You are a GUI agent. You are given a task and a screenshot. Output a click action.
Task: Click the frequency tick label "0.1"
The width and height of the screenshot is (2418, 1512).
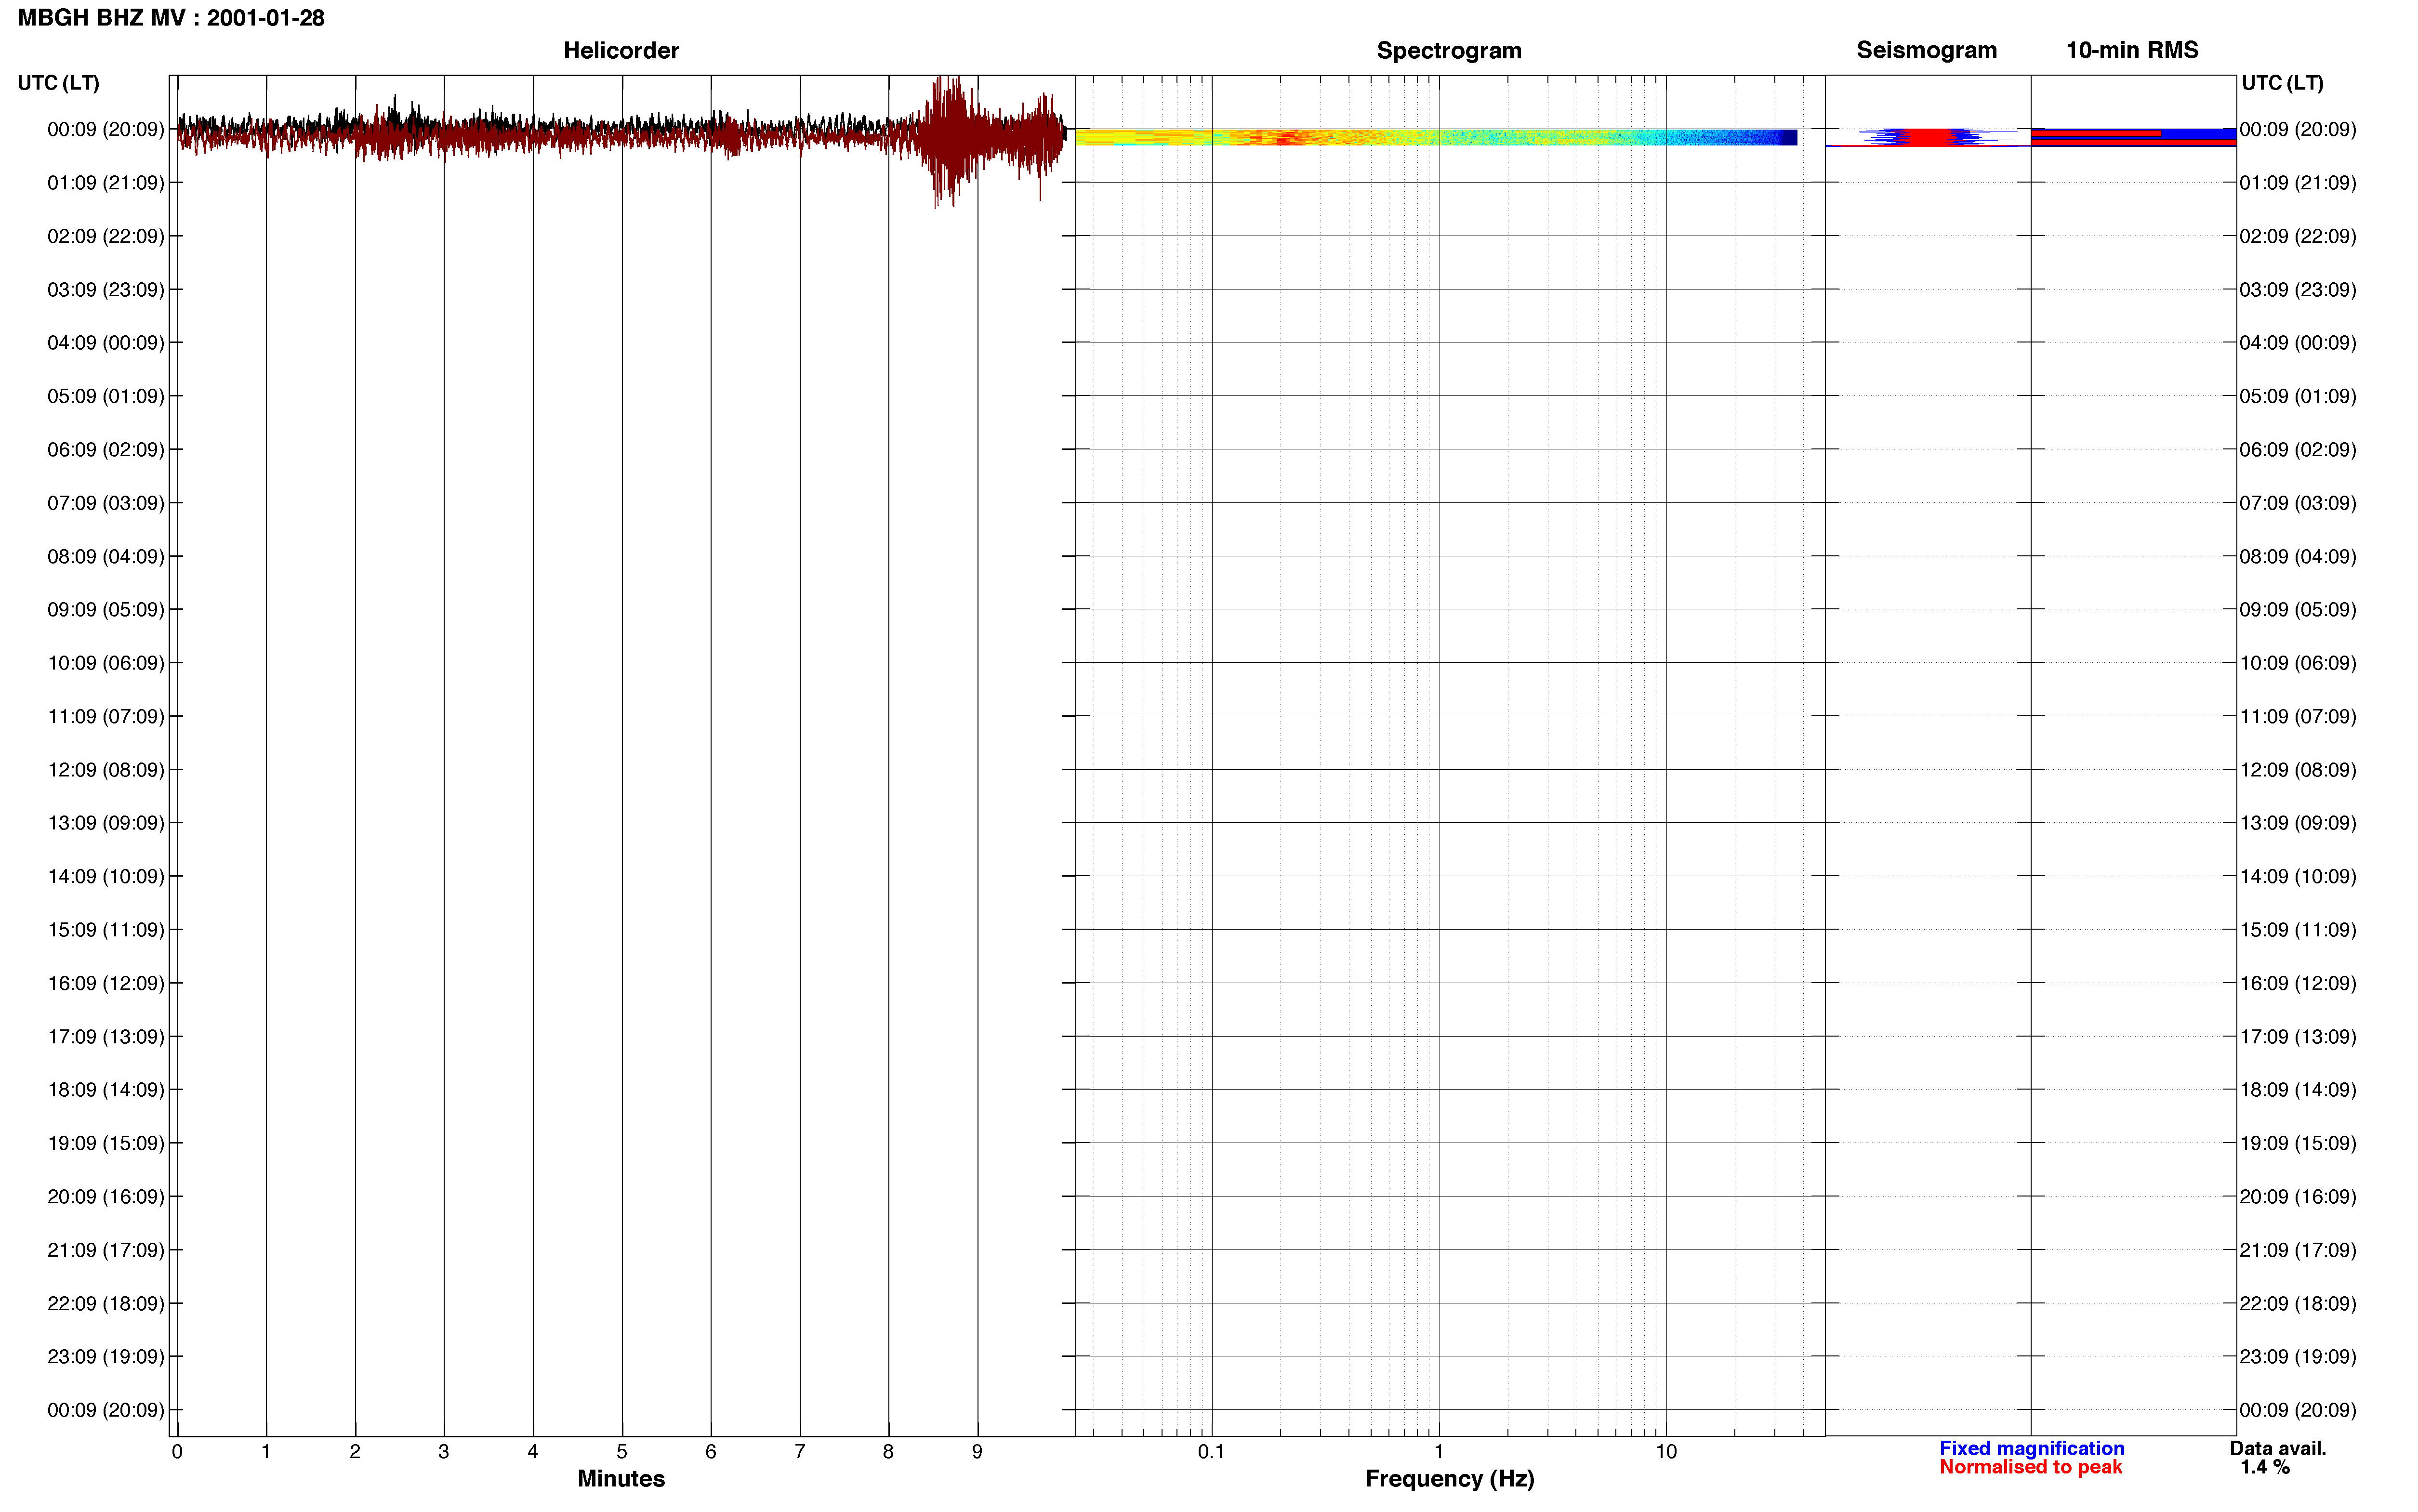pos(1211,1452)
